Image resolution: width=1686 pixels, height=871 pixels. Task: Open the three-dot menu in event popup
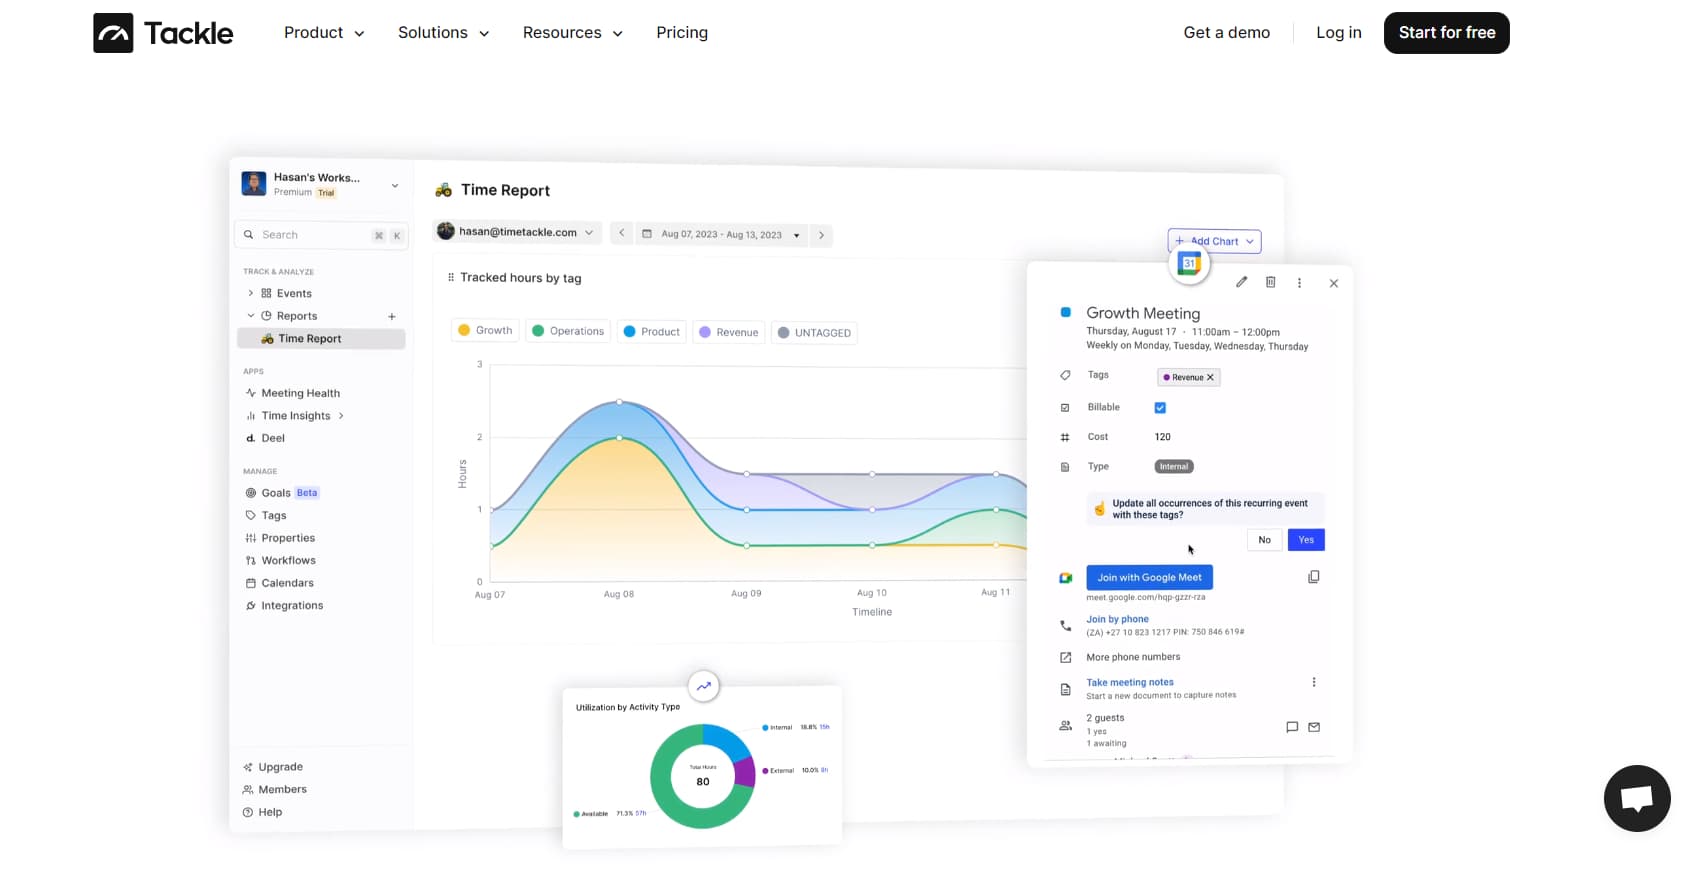(x=1299, y=283)
